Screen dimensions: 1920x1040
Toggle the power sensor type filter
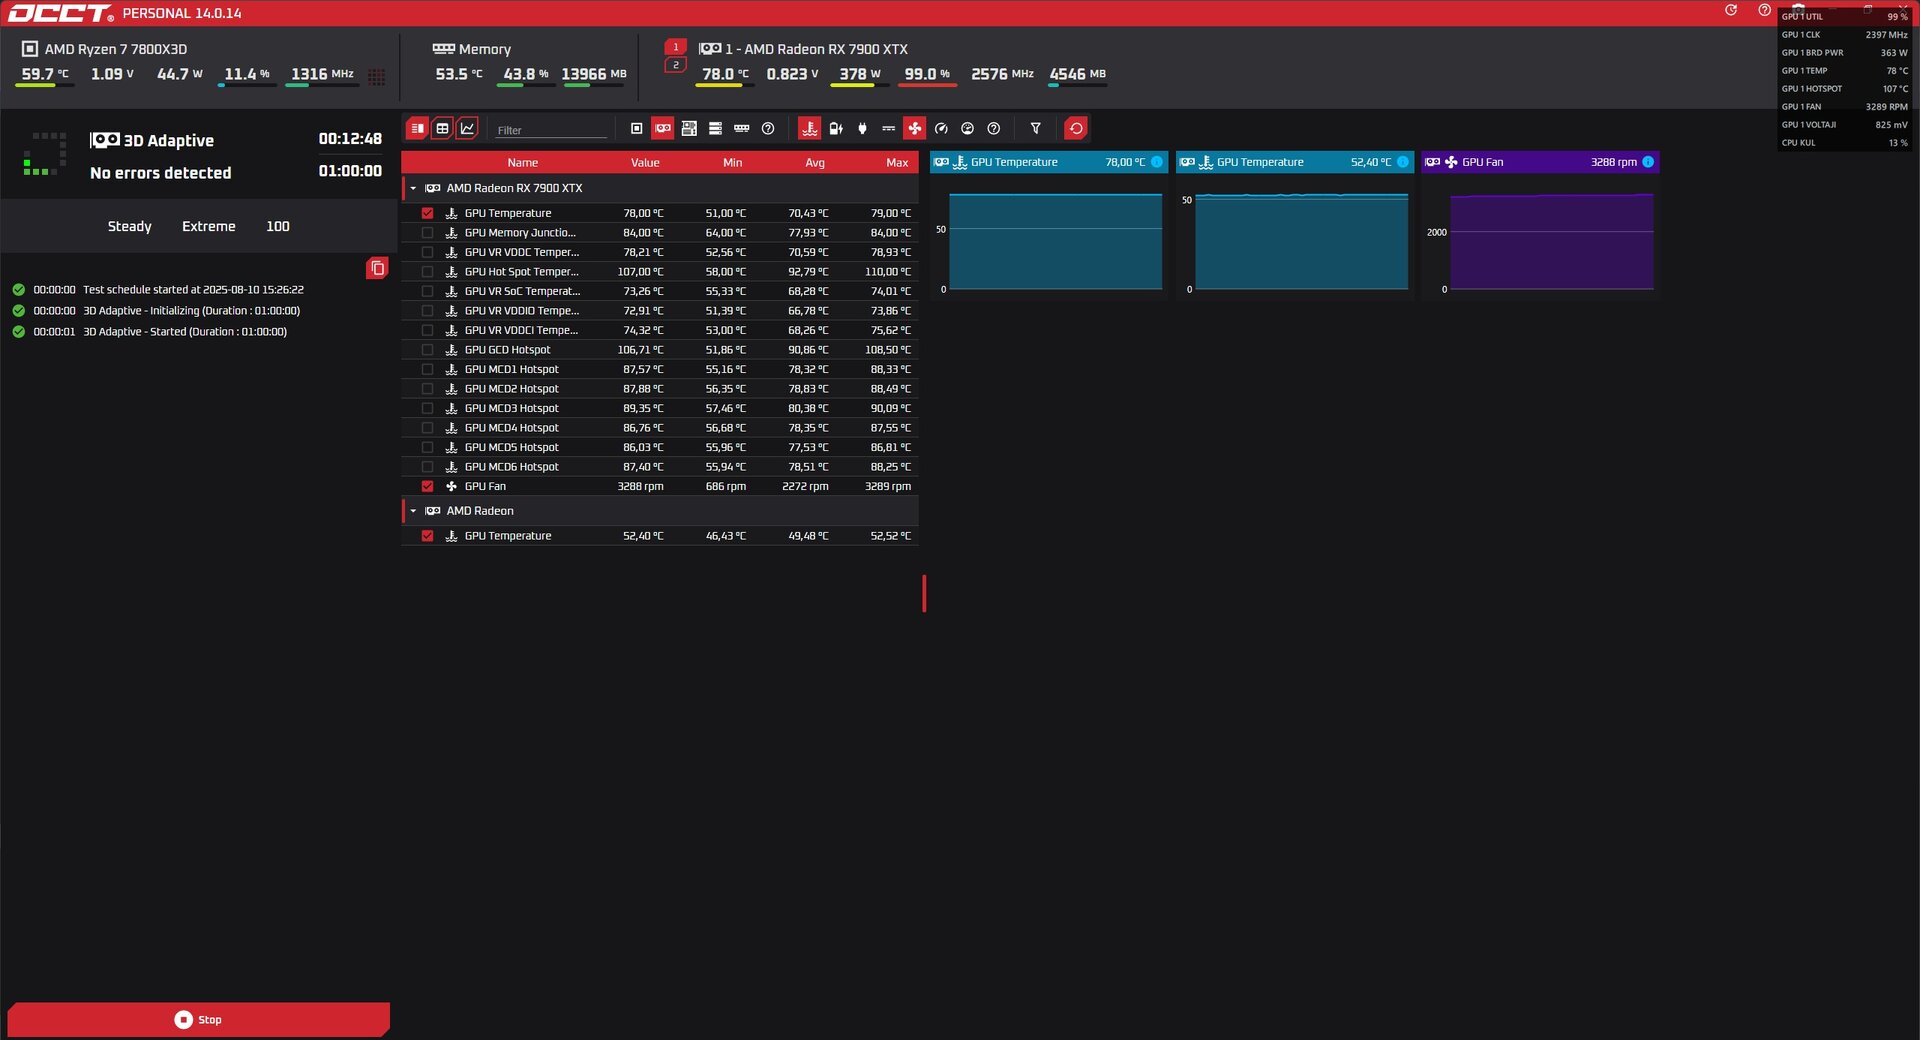tap(836, 128)
